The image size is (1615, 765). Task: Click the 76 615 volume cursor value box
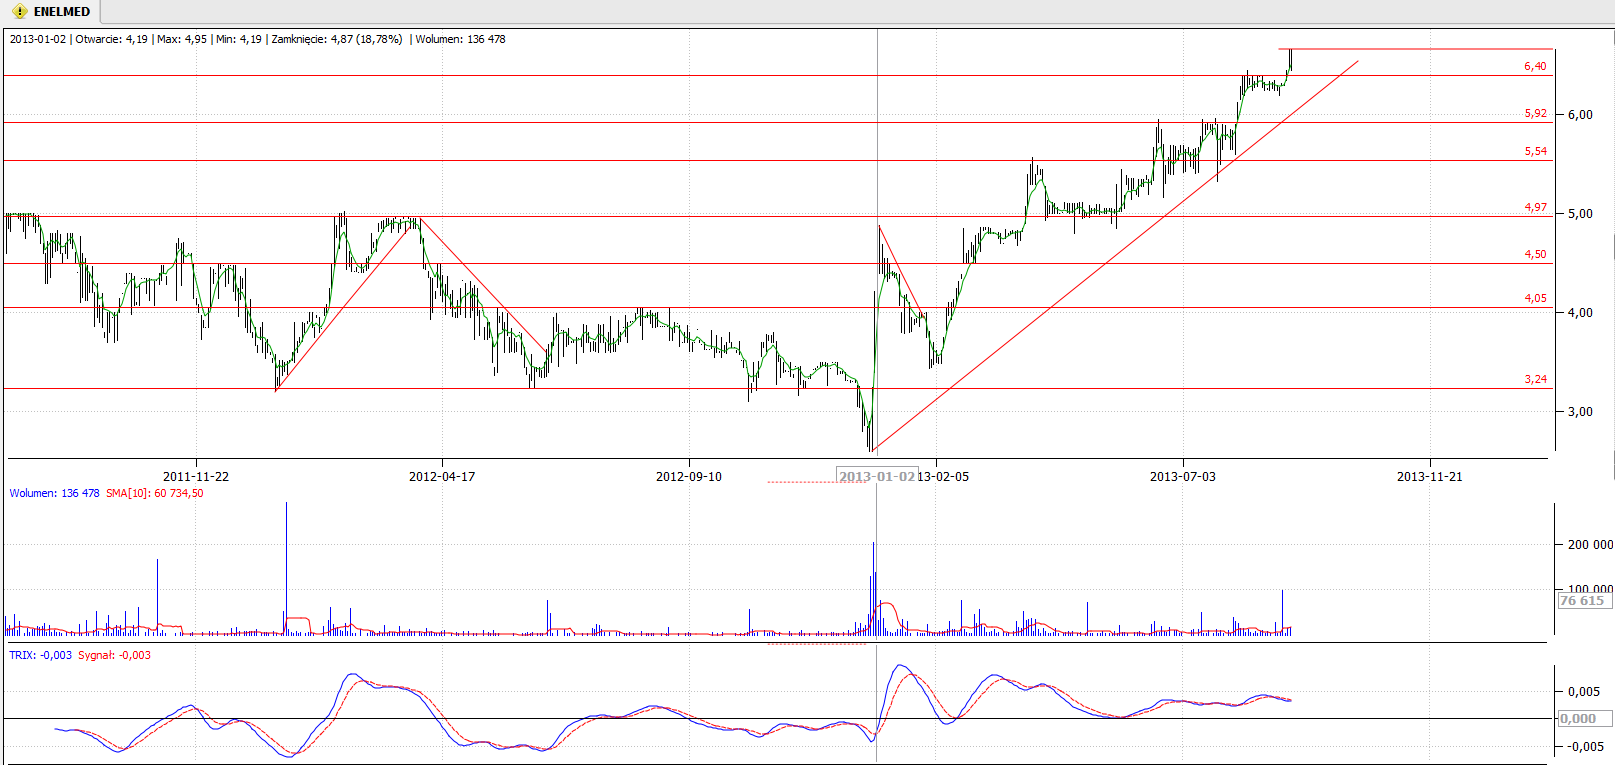[x=1585, y=600]
